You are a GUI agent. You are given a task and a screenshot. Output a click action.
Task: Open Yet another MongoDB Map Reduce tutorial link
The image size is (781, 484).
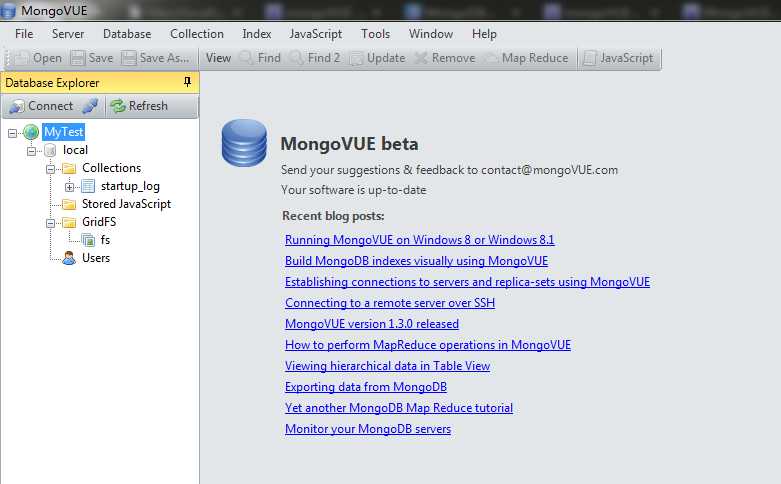point(398,408)
